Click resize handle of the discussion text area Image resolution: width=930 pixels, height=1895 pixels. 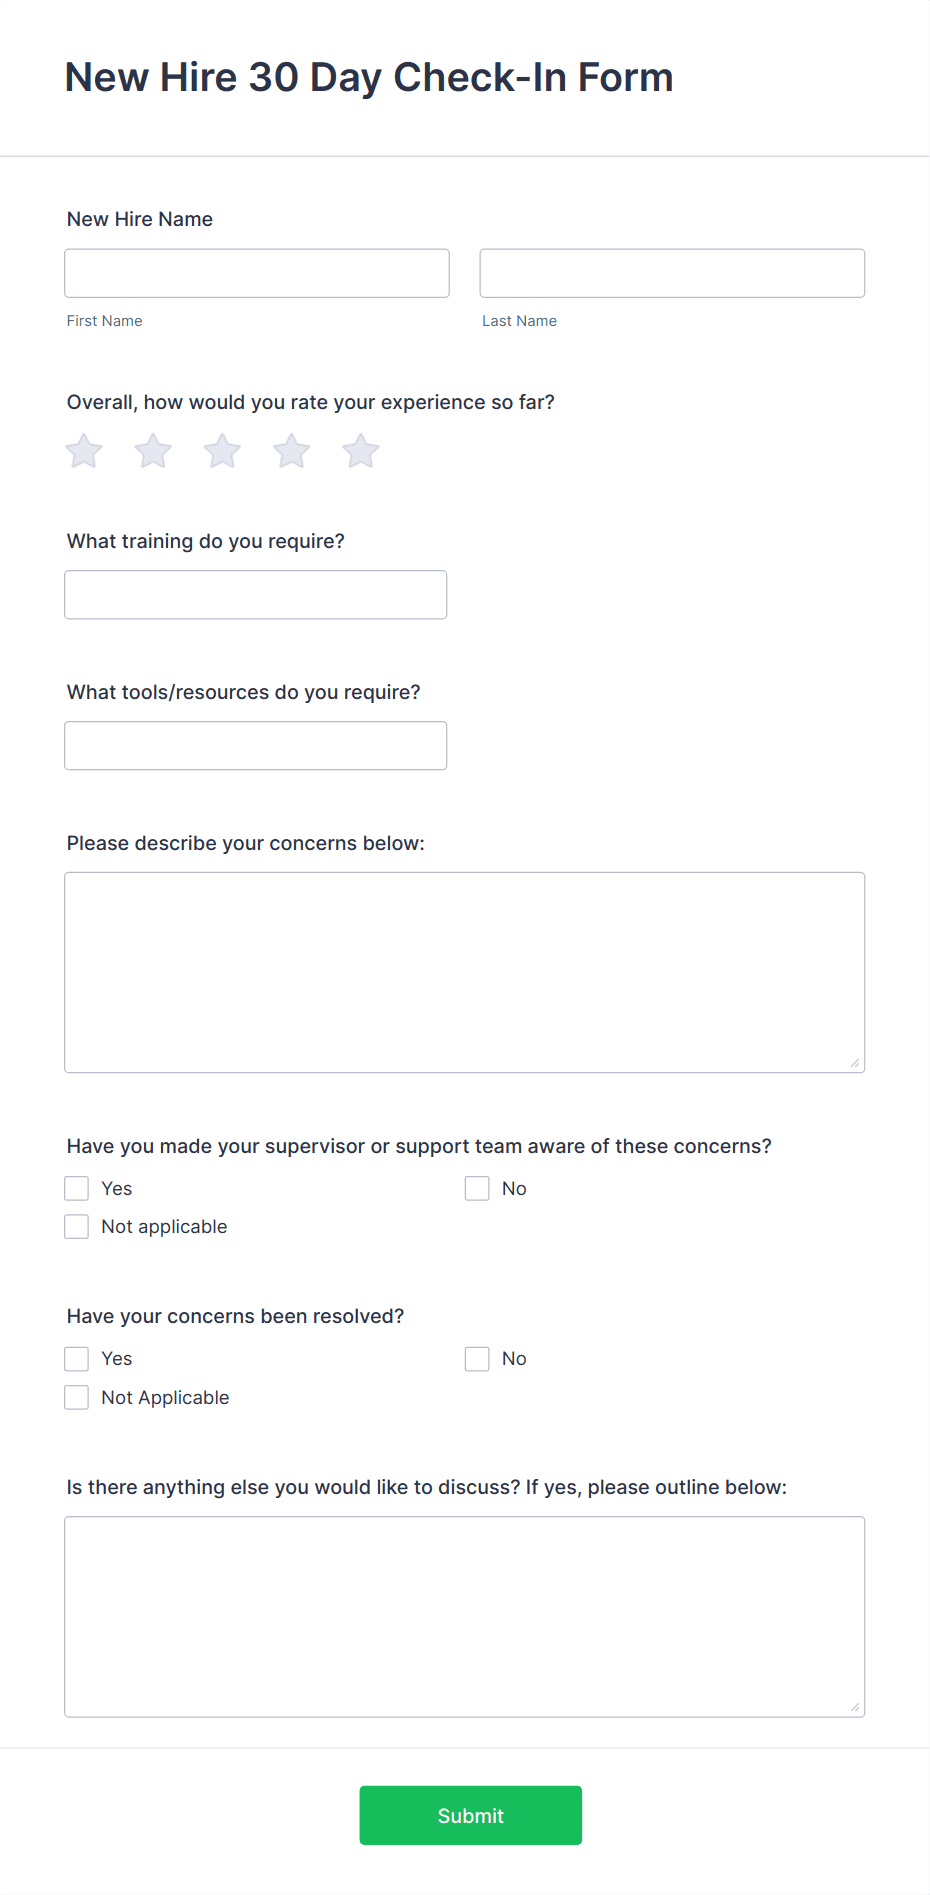click(x=855, y=1707)
